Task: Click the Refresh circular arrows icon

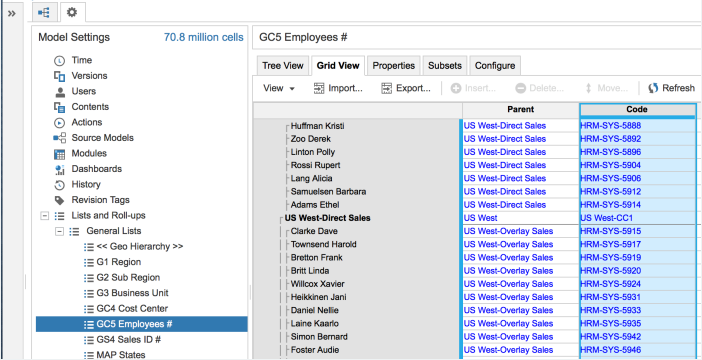Action: pyautogui.click(x=653, y=88)
